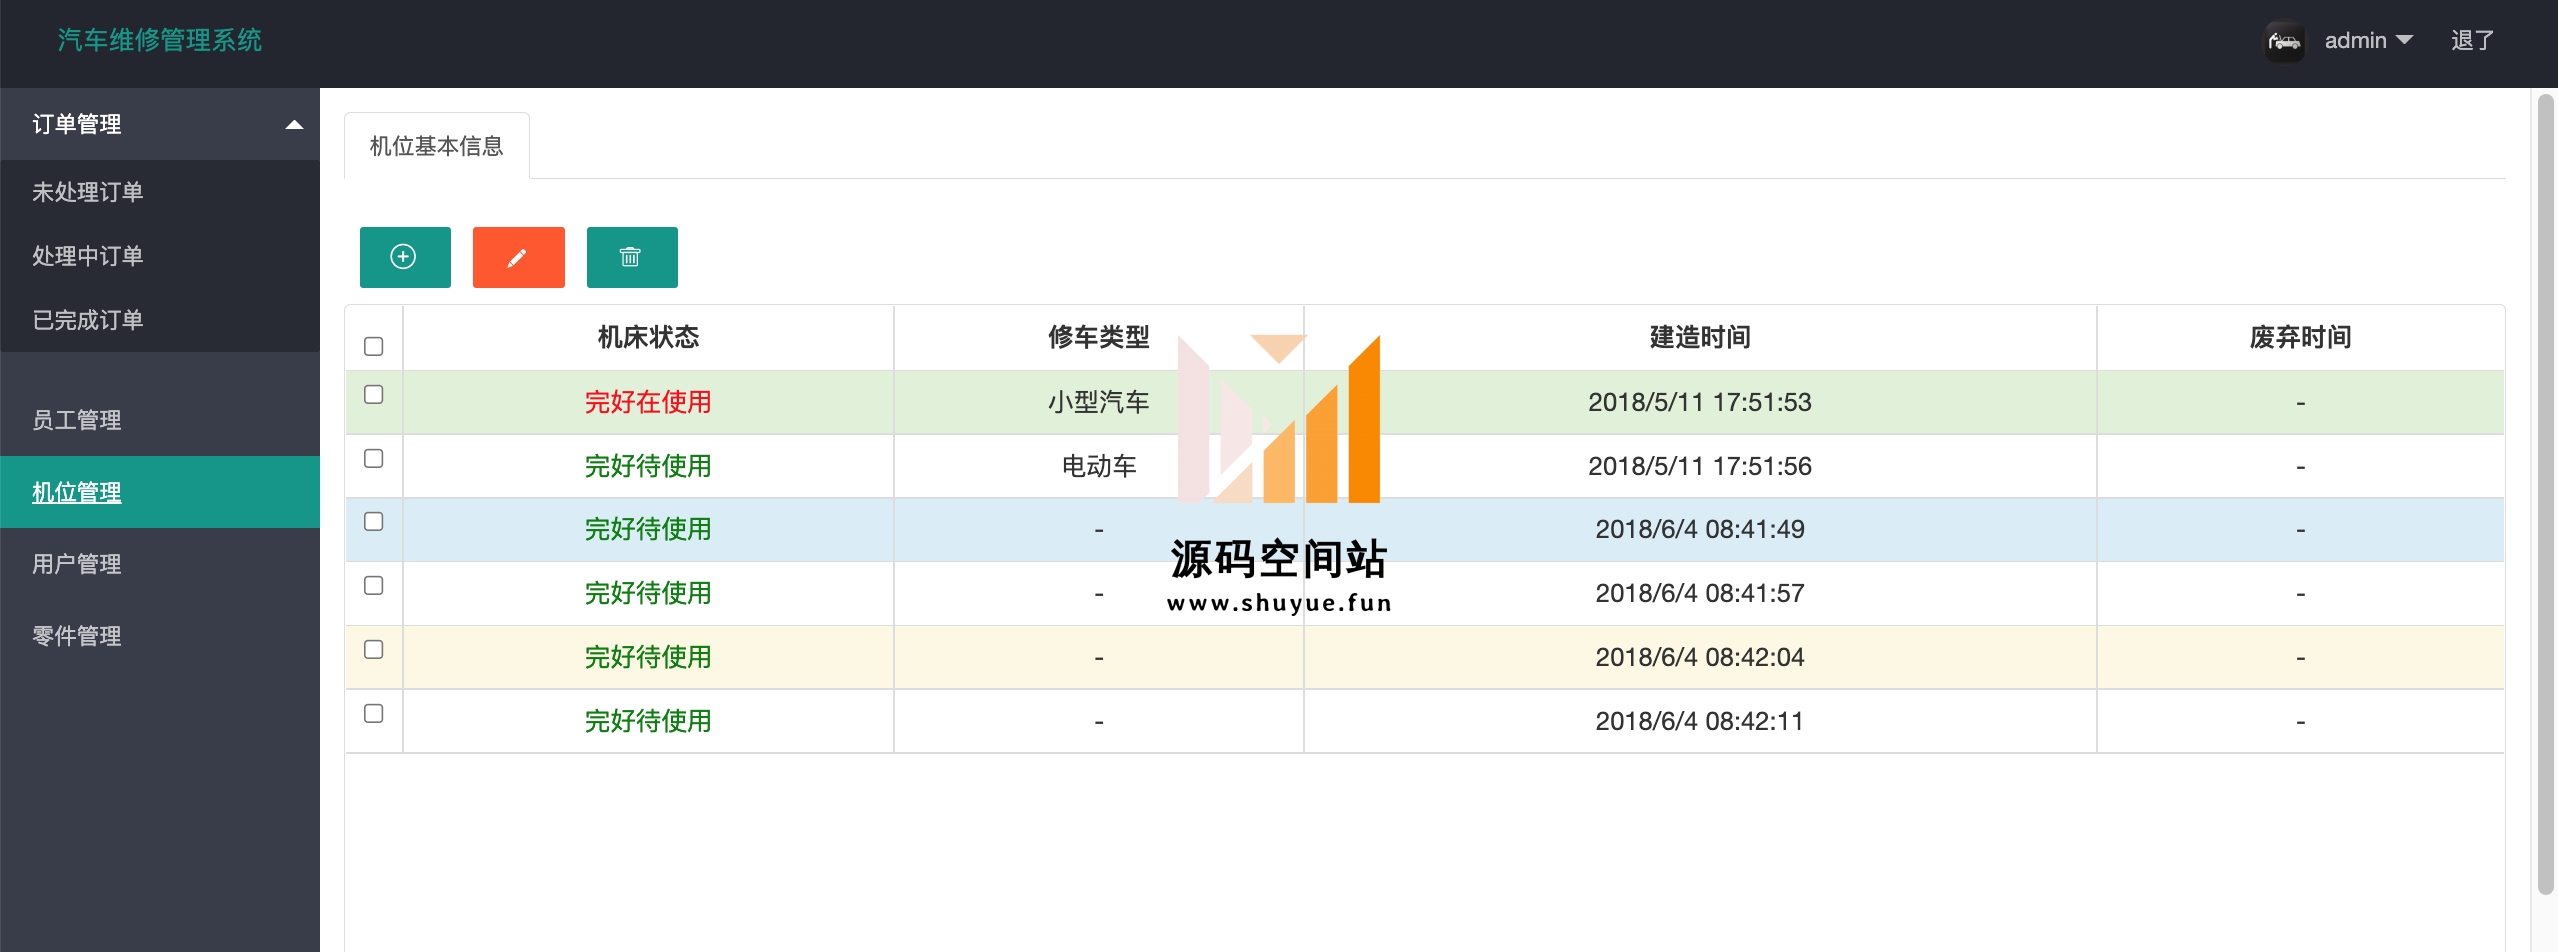
Task: Select 机位管理 menu item
Action: pos(160,492)
